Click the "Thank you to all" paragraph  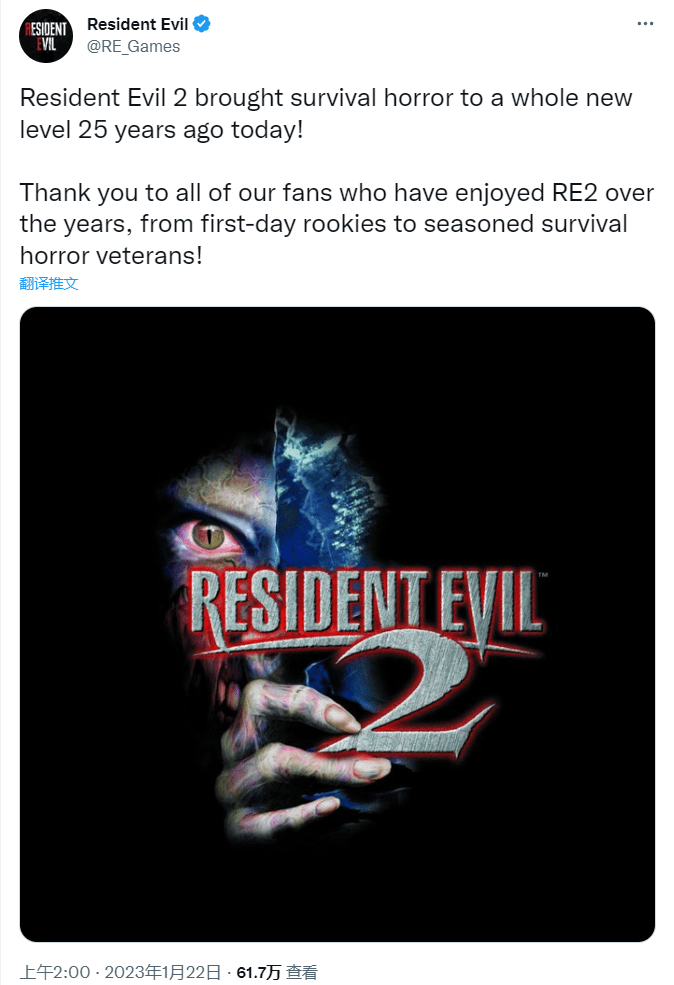click(337, 224)
